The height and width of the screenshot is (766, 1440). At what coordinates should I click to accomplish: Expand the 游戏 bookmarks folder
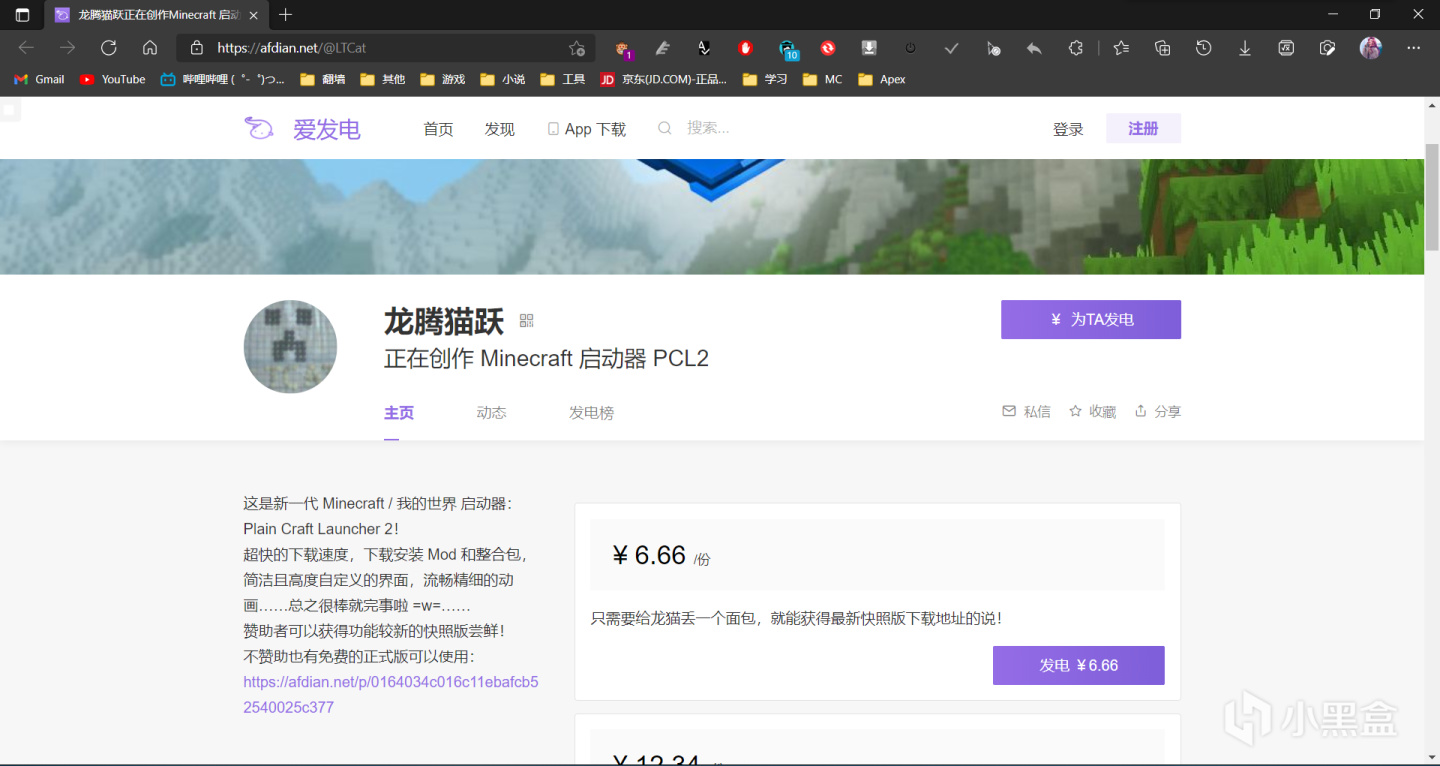click(442, 79)
